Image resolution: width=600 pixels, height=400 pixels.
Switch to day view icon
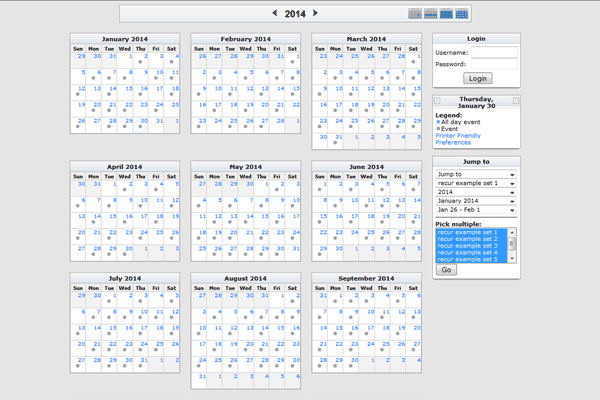[415, 14]
